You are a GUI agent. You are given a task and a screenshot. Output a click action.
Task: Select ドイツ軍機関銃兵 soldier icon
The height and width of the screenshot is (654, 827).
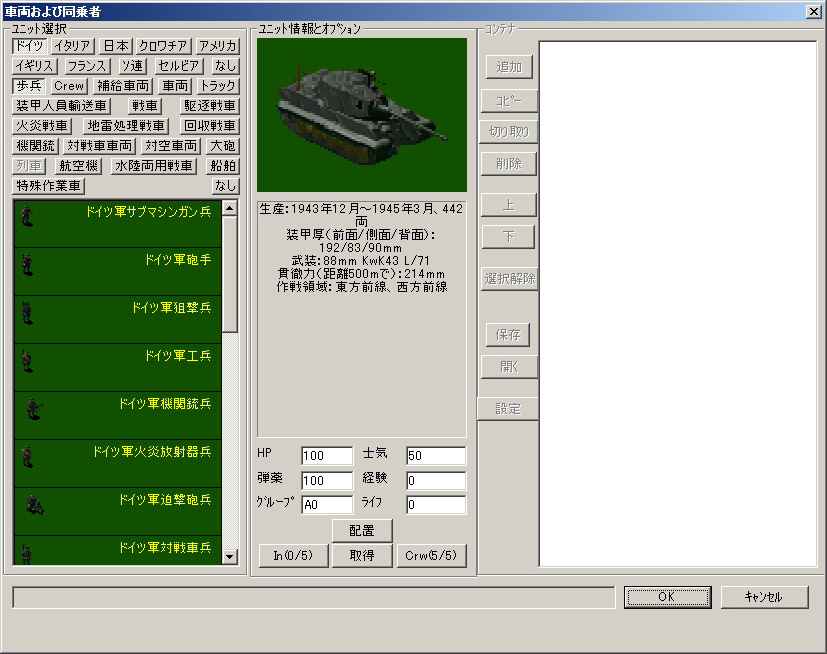coord(34,409)
